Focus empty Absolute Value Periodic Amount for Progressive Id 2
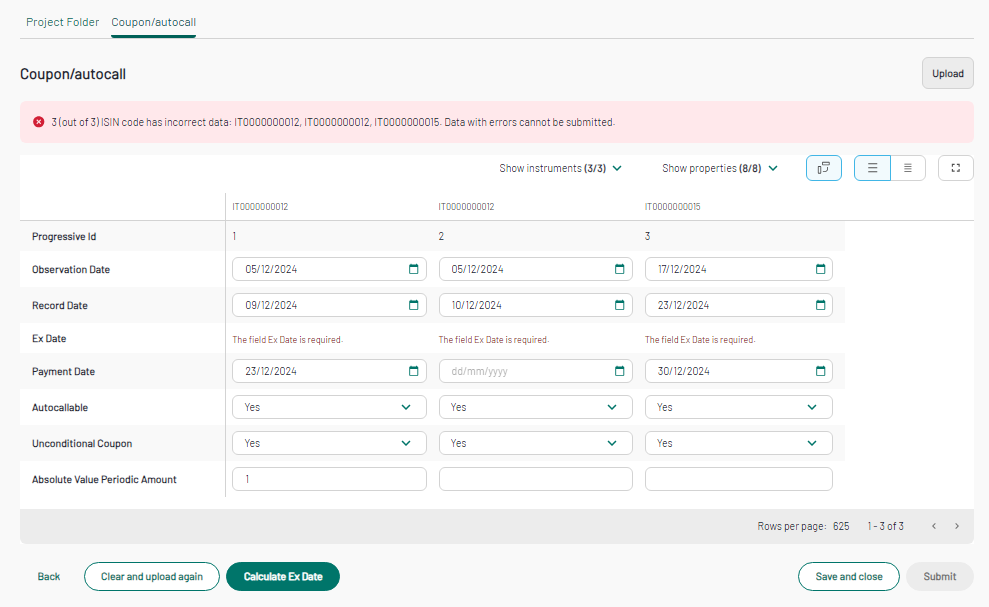 [x=535, y=479]
